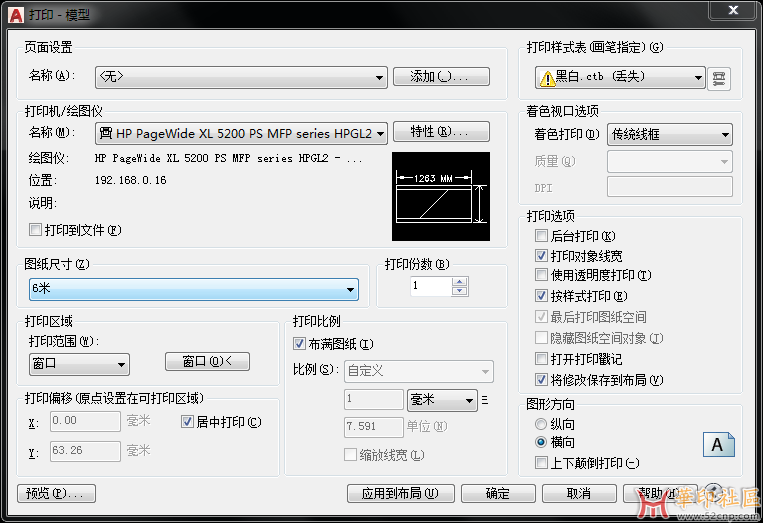Image resolution: width=763 pixels, height=523 pixels.
Task: Open the 着色打印 dropdown showing 传统线框
Action: 670,134
